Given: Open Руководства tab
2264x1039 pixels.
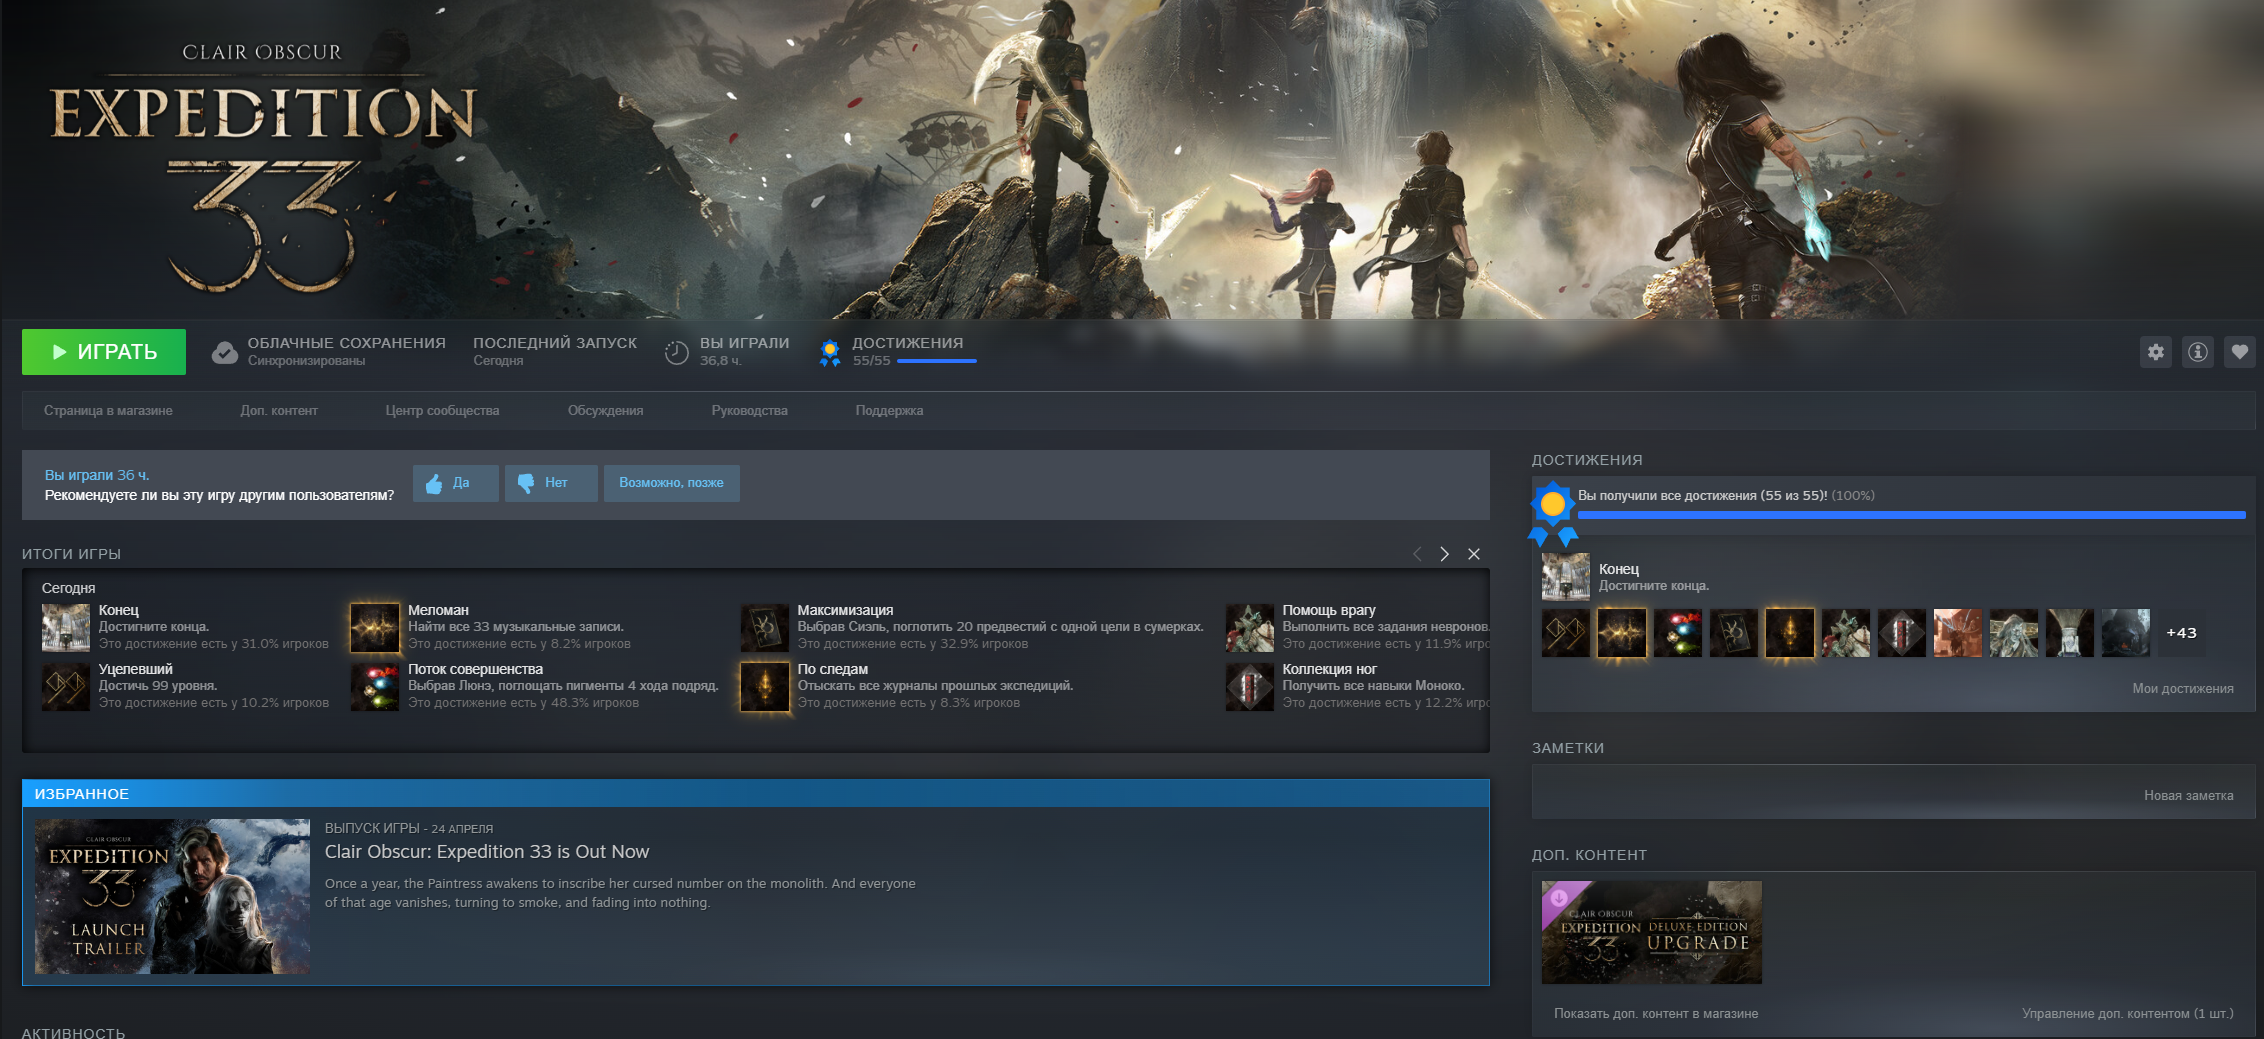Looking at the screenshot, I should point(750,411).
